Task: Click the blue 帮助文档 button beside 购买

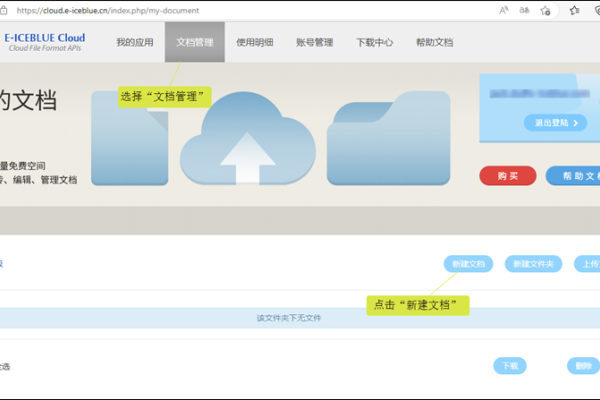Action: click(x=573, y=176)
